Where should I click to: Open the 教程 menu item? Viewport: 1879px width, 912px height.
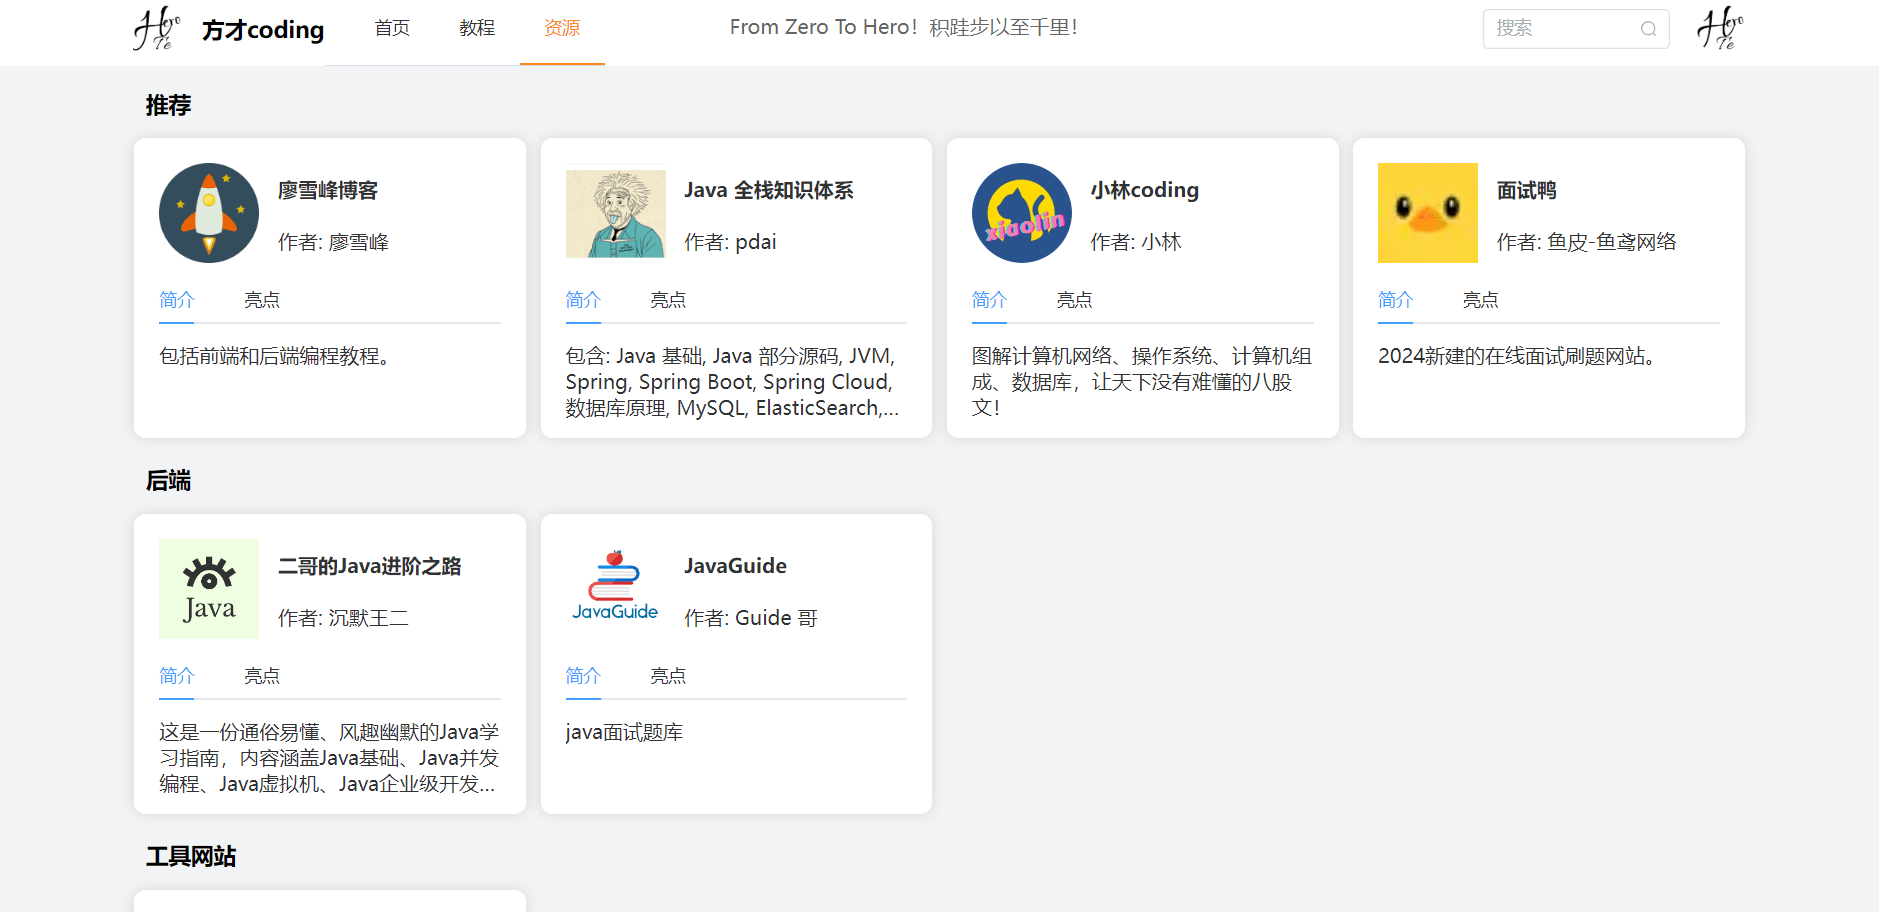pyautogui.click(x=477, y=28)
